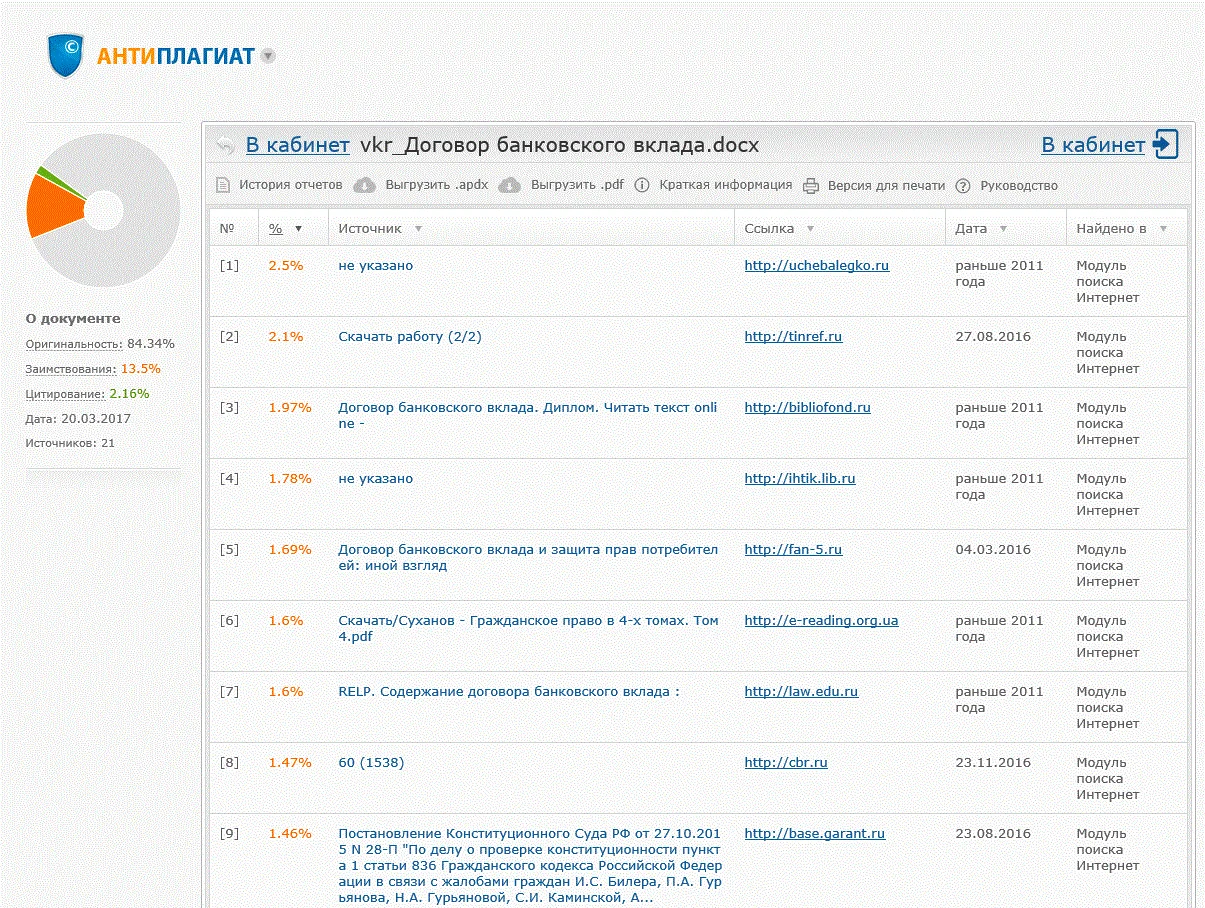Click the question mark icon for Руководство
Image resolution: width=1205 pixels, height=908 pixels.
(963, 185)
